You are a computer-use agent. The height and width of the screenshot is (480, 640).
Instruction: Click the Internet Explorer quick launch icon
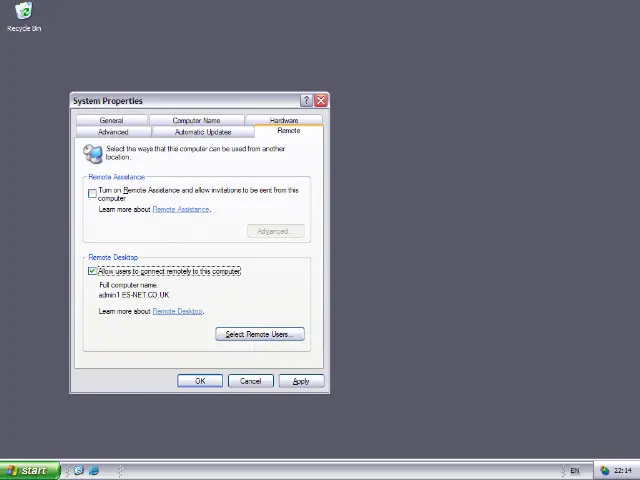(94, 471)
